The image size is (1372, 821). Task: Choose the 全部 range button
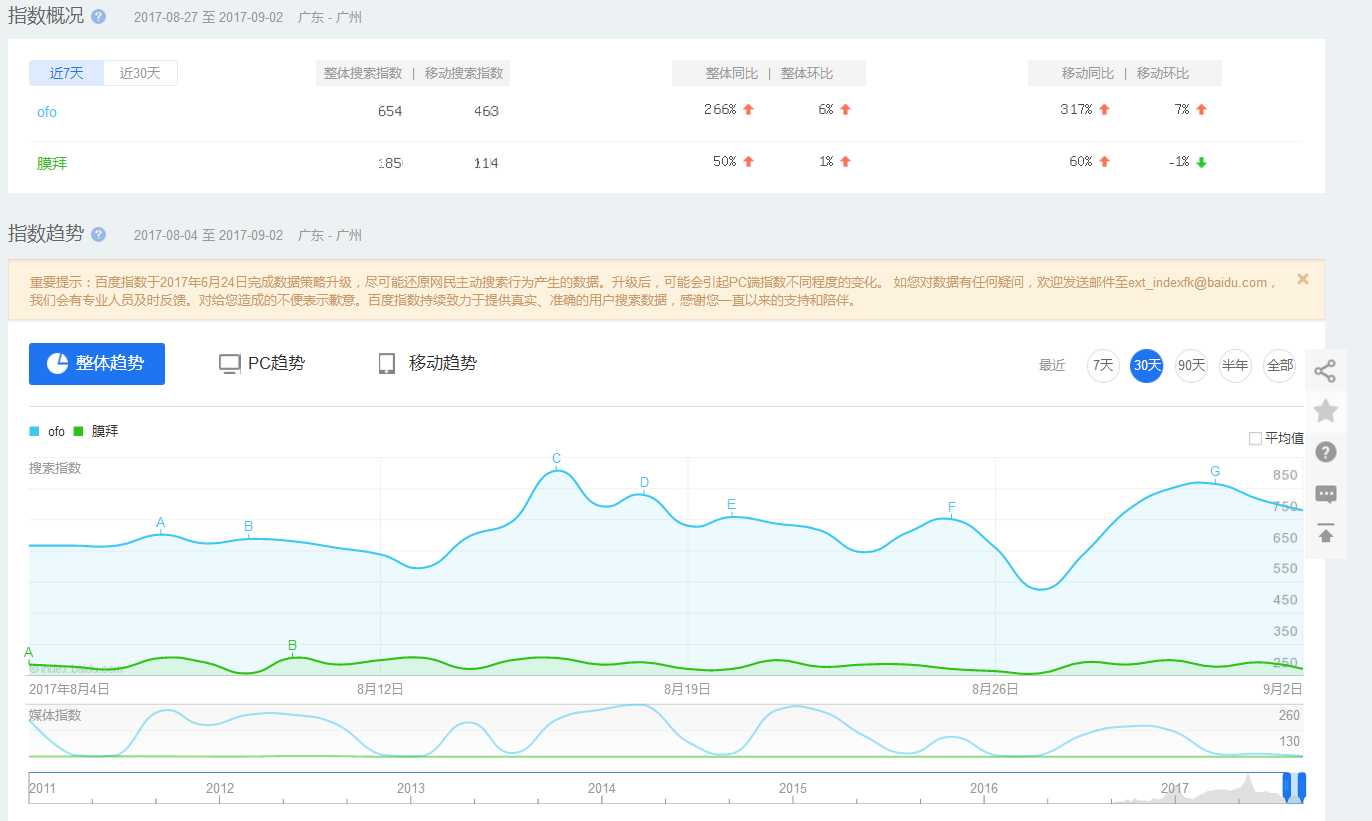coord(1279,366)
